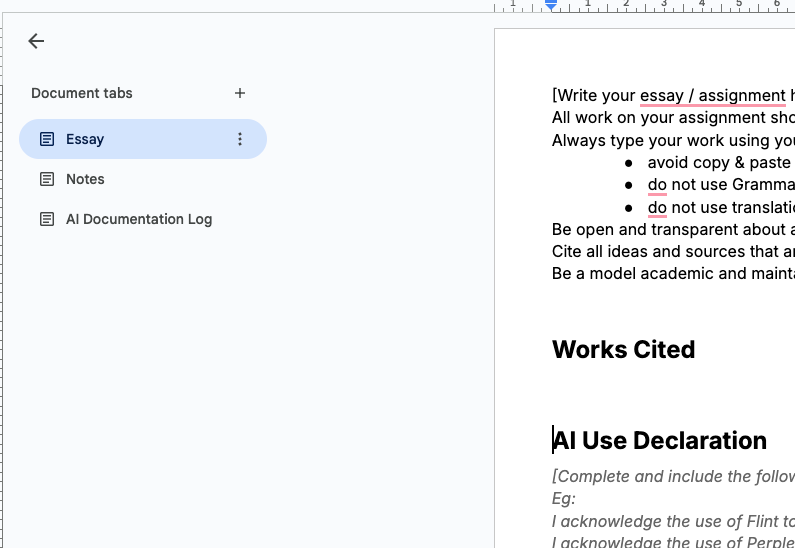Add a new document tab with plus icon
795x548 pixels.
240,93
